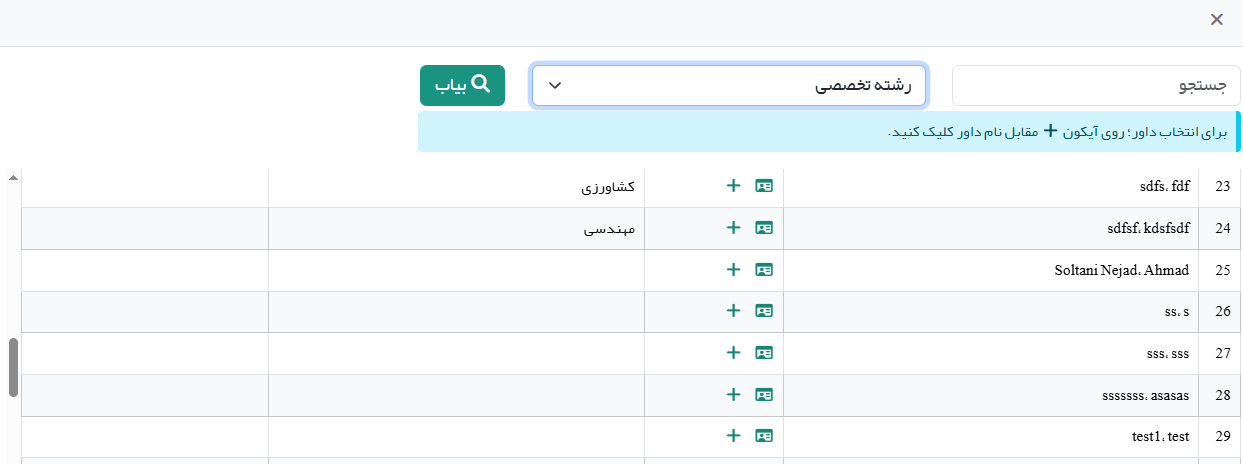Add reviewer test1, test via plus icon
This screenshot has width=1243, height=464.
coord(733,436)
